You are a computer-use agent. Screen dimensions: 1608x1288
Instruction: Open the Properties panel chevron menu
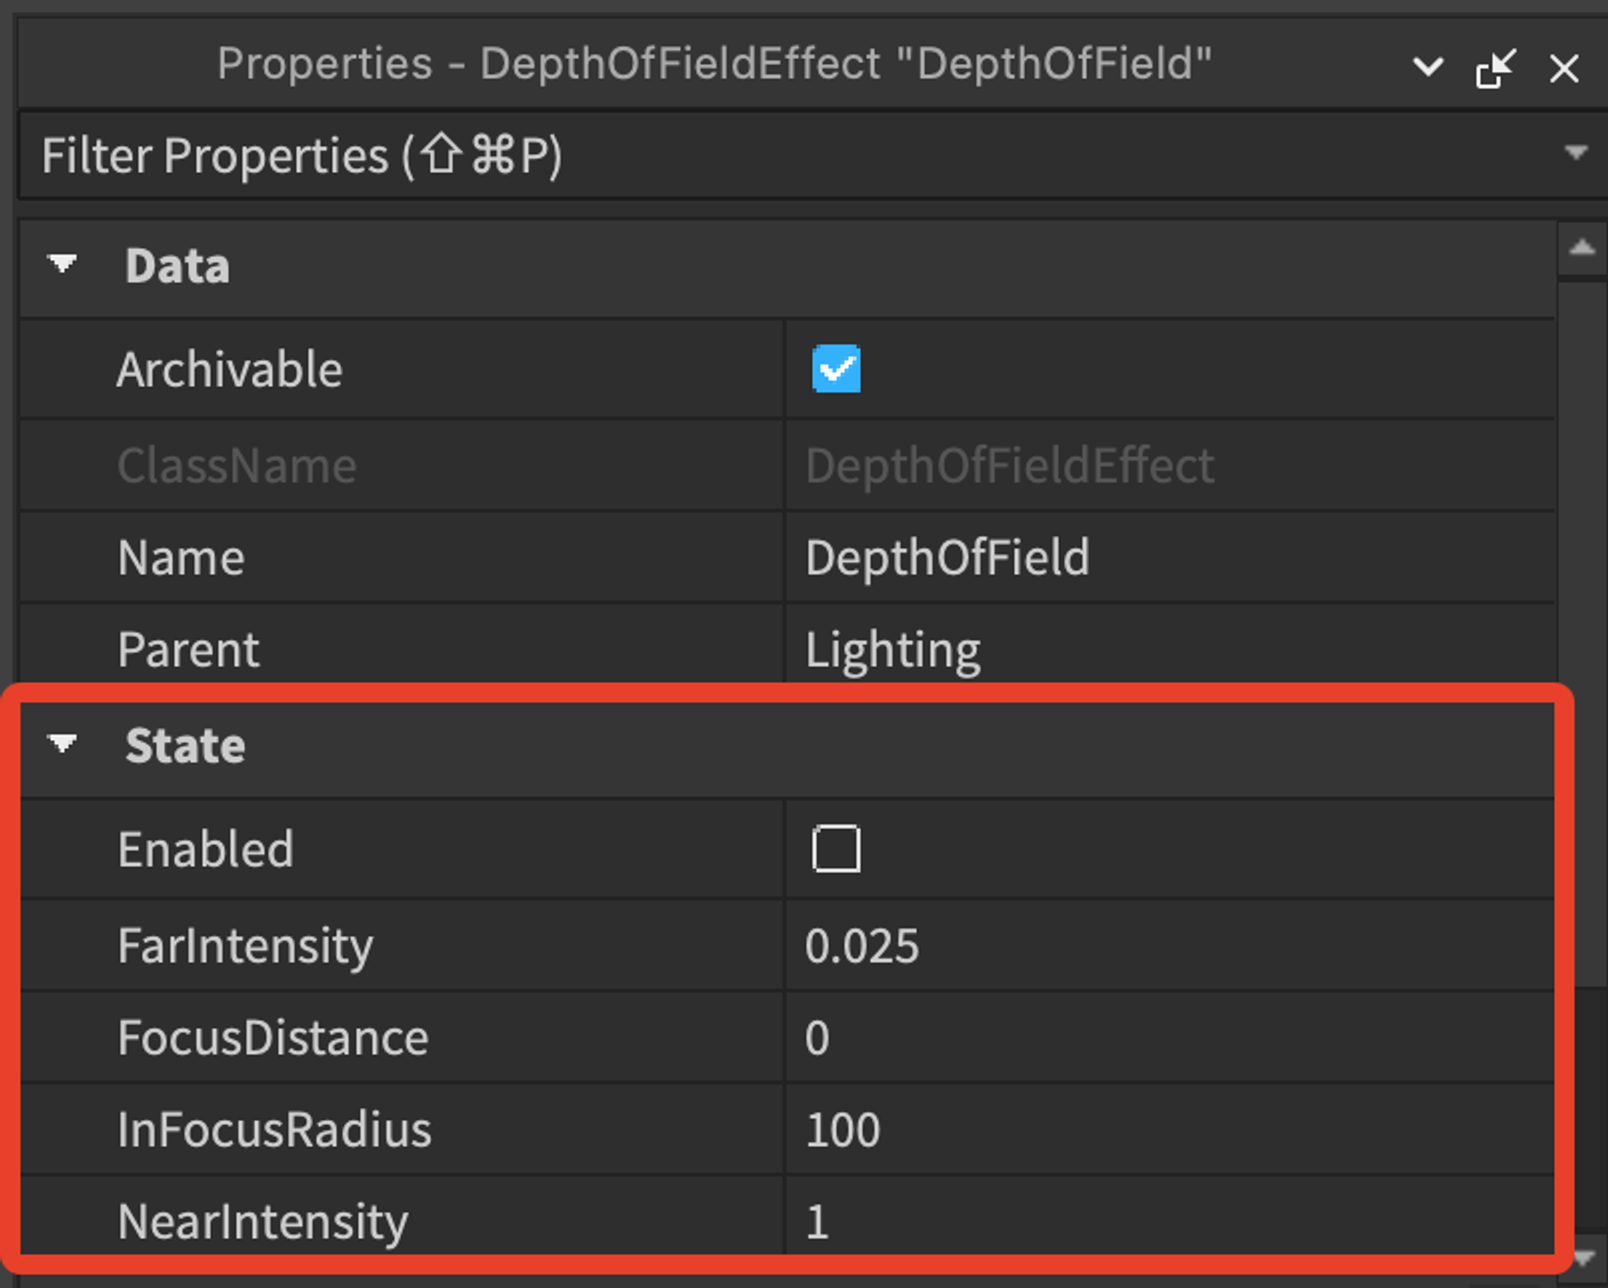coord(1427,67)
